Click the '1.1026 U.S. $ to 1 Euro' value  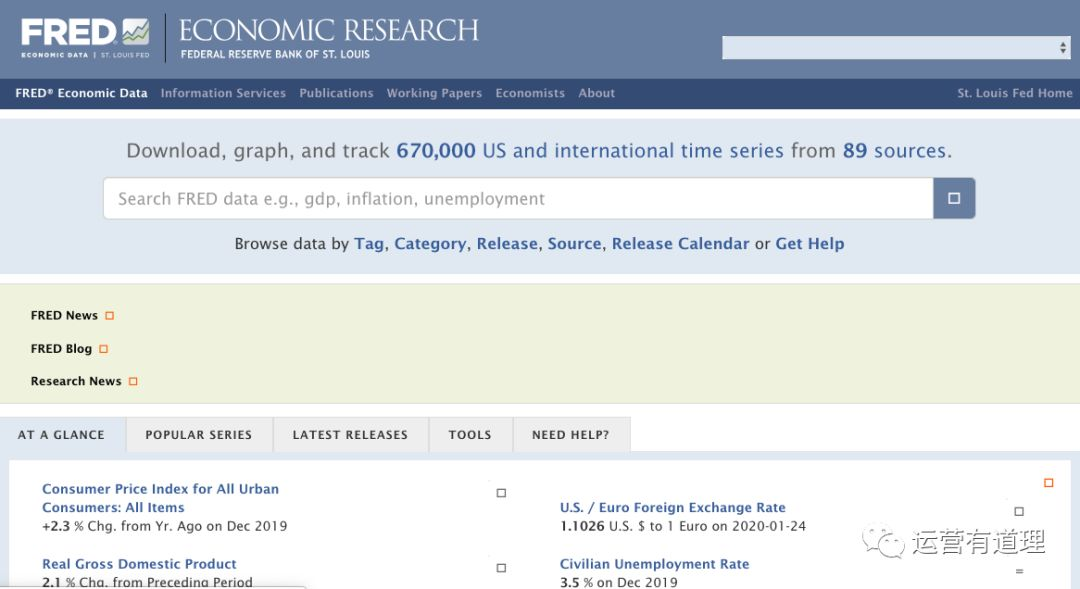[x=683, y=526]
